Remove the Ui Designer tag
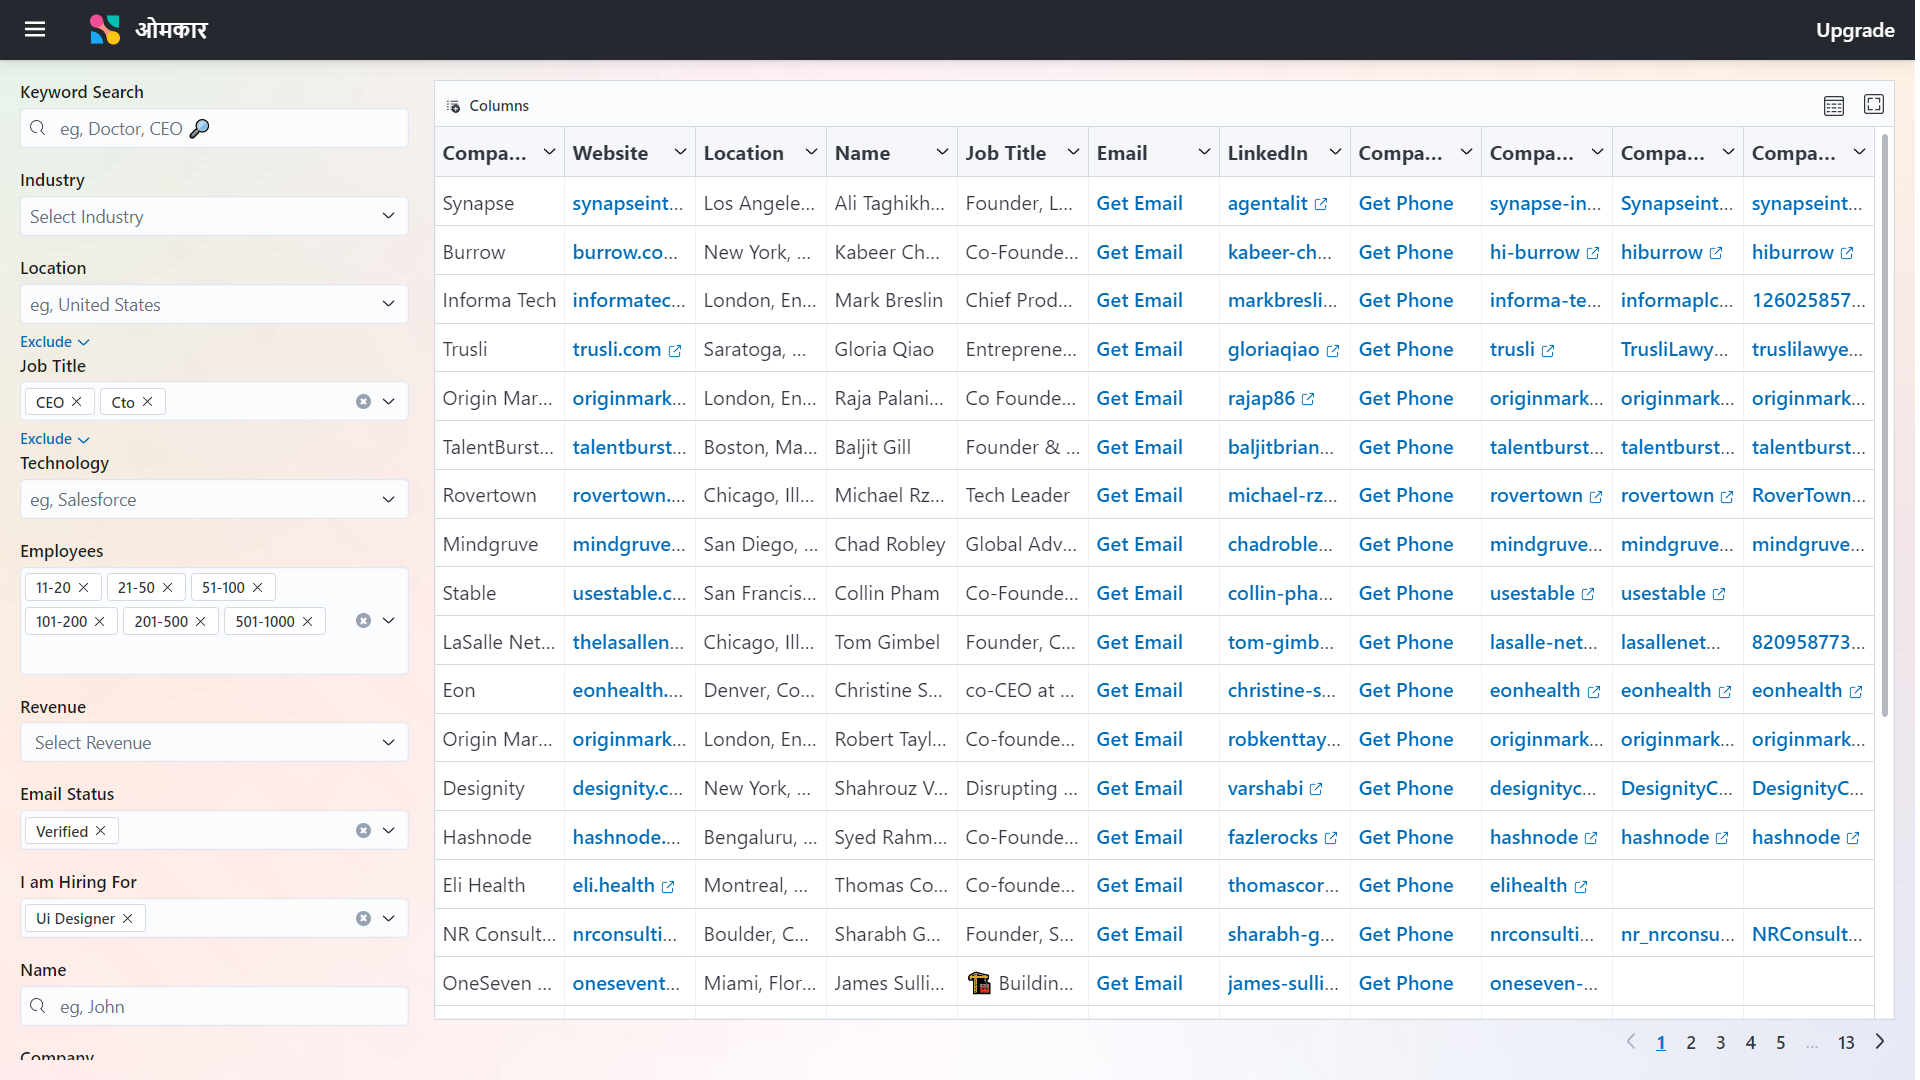The height and width of the screenshot is (1080, 1920). pyautogui.click(x=128, y=919)
